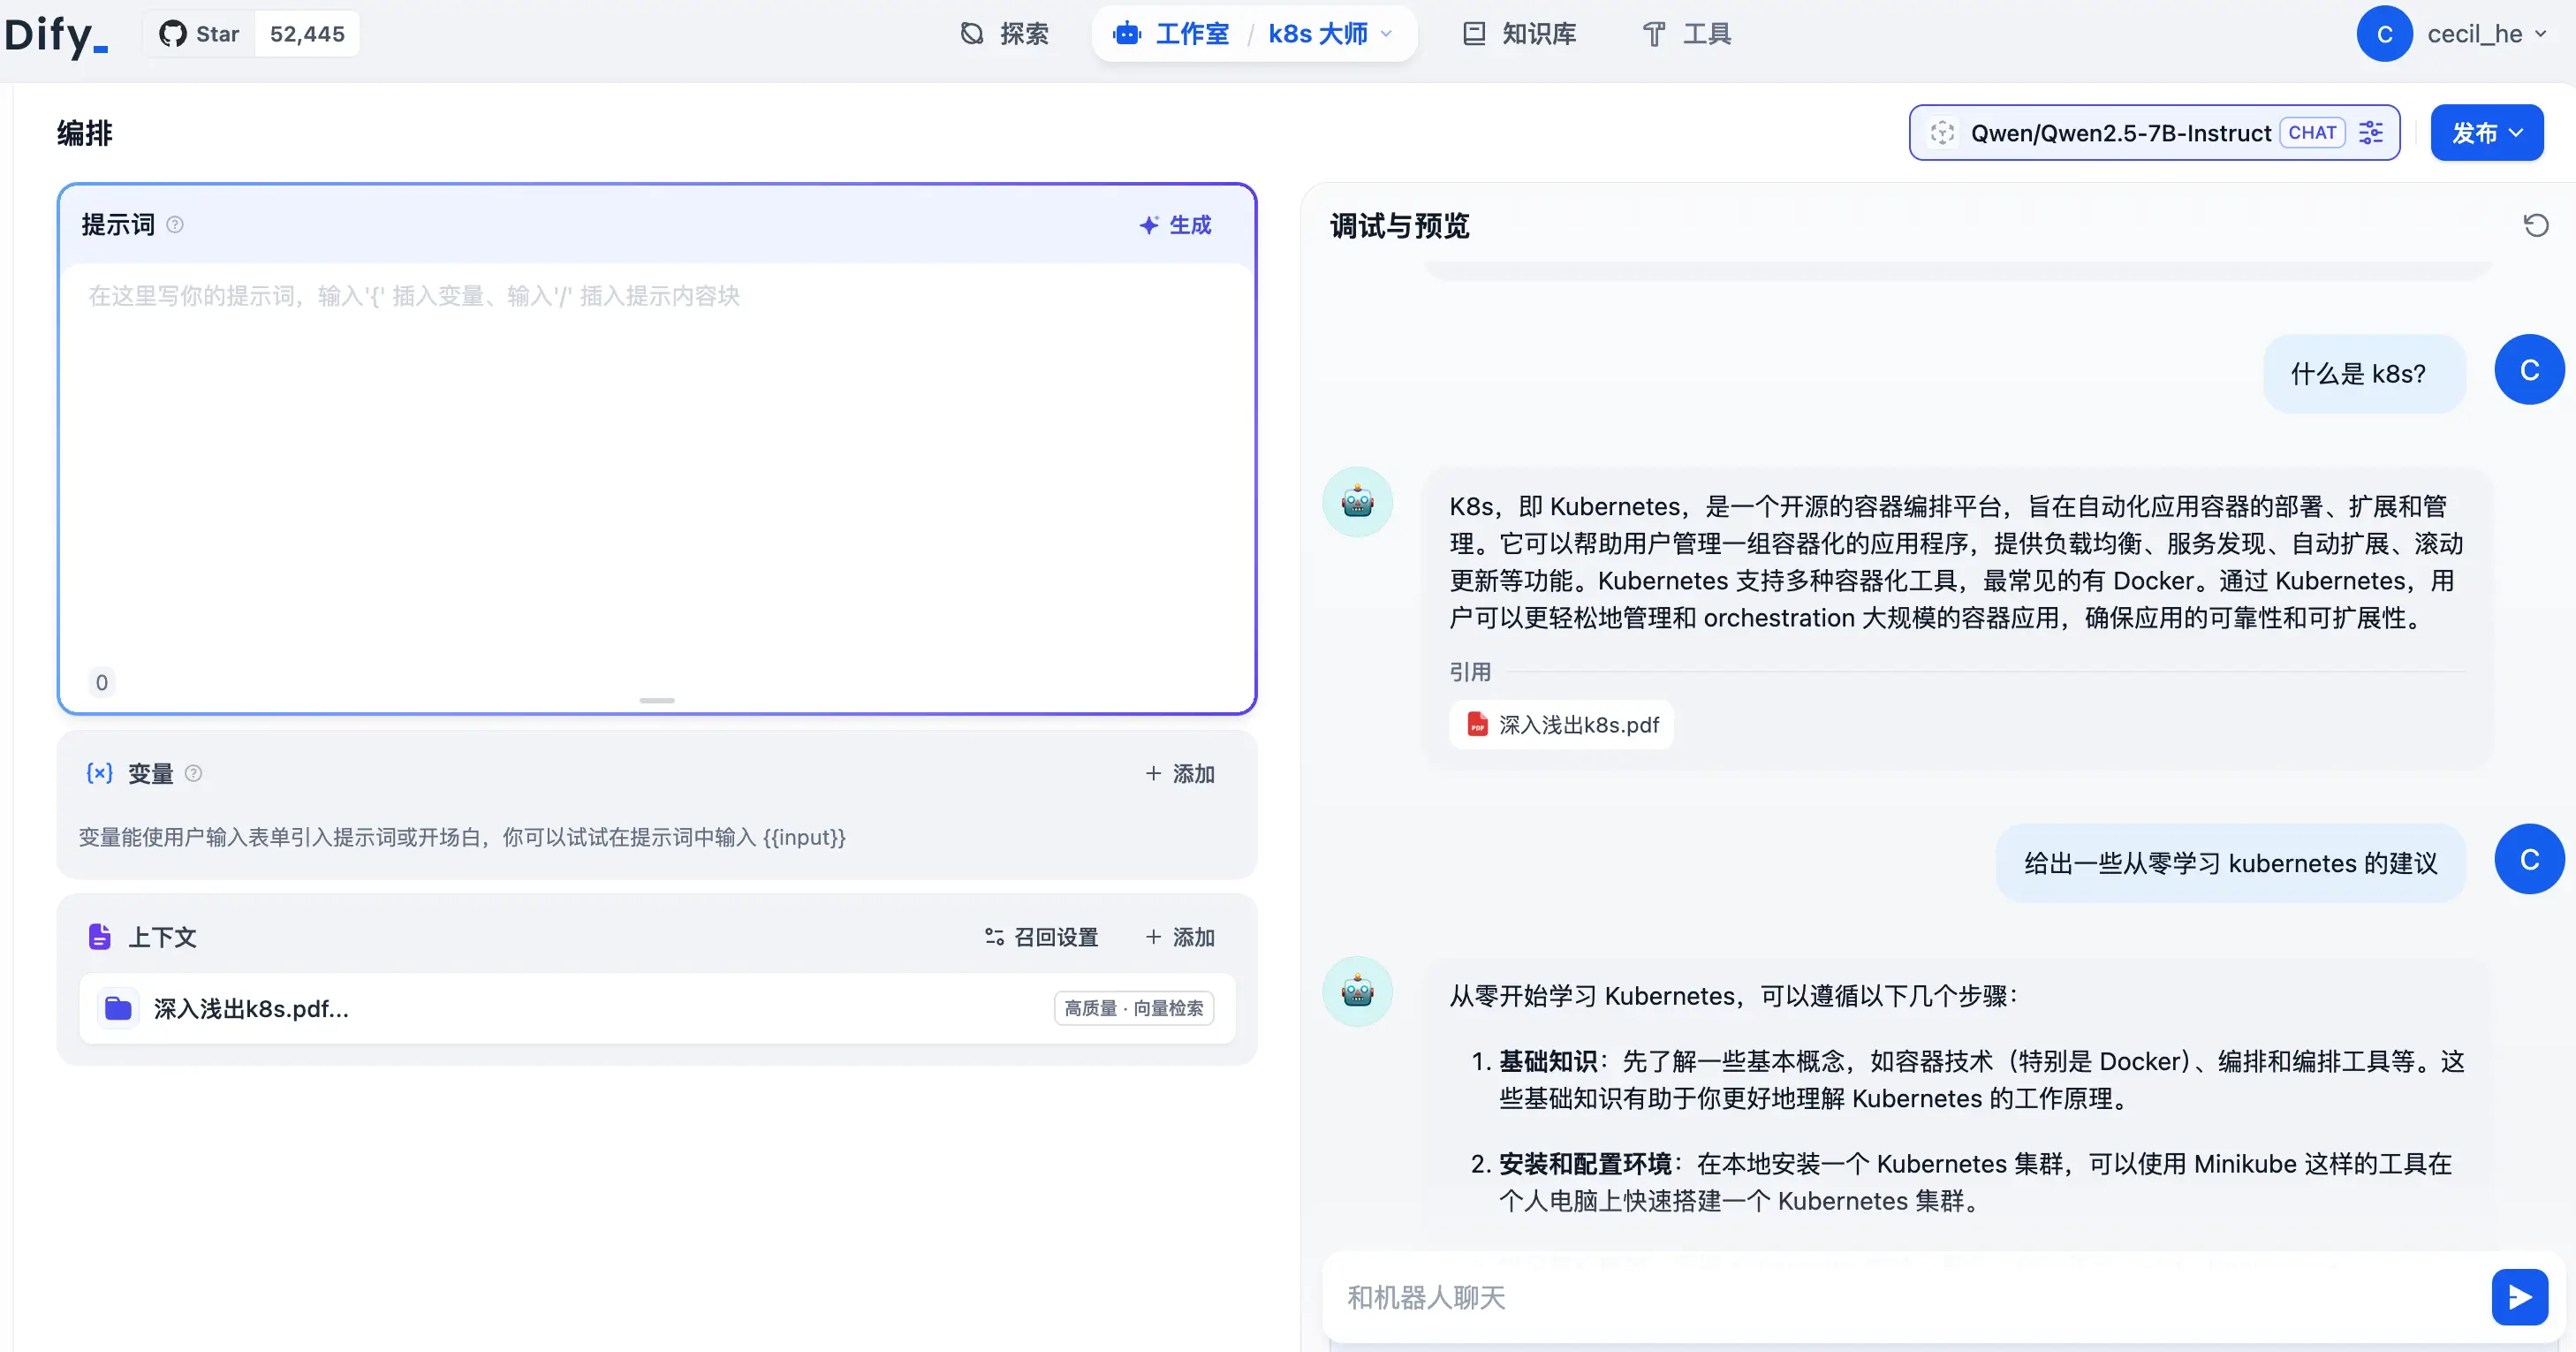The image size is (2576, 1352).
Task: Click the 生成 prompt generate button
Action: pyautogui.click(x=1176, y=225)
